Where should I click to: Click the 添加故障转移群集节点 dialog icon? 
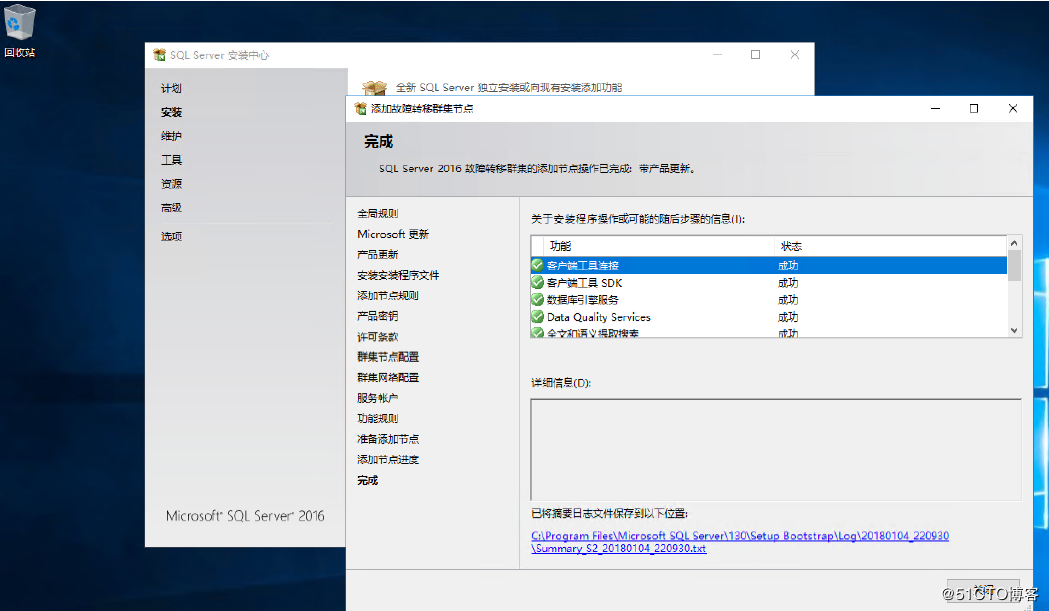pyautogui.click(x=358, y=108)
